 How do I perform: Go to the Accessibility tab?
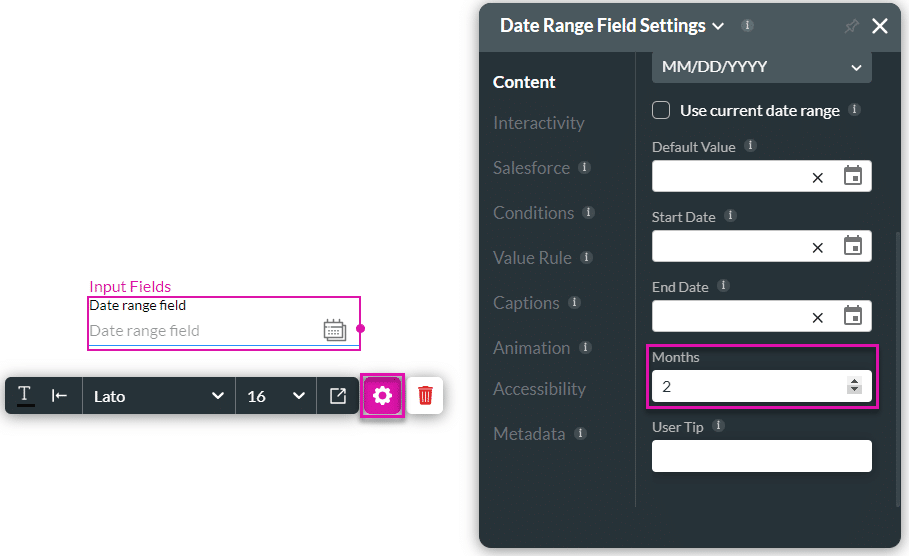pos(539,389)
